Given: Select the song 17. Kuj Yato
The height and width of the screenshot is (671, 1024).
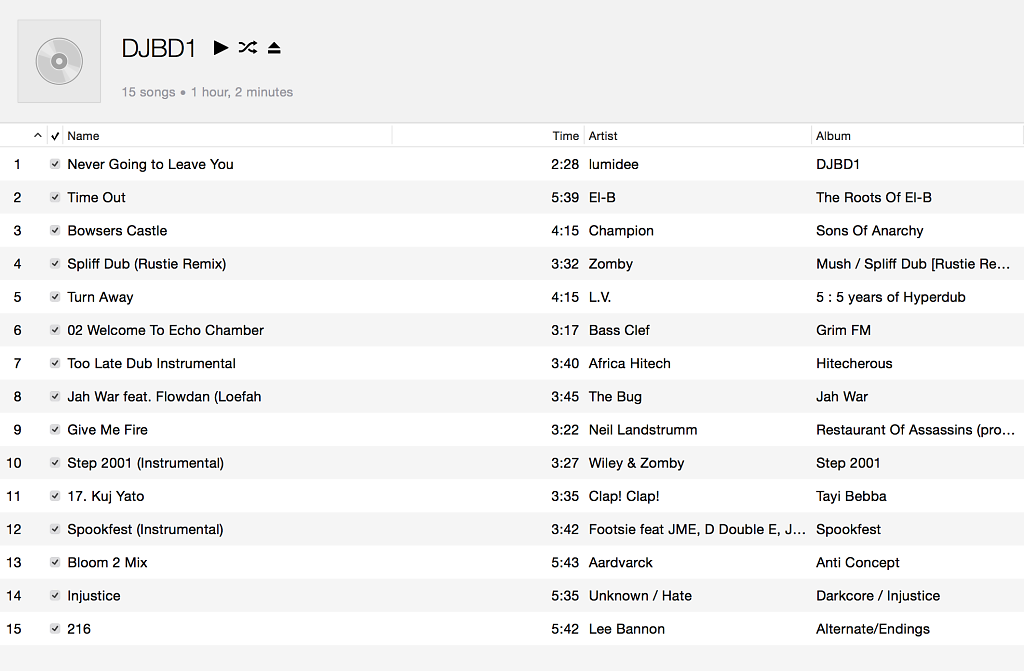Looking at the screenshot, I should pyautogui.click(x=106, y=496).
